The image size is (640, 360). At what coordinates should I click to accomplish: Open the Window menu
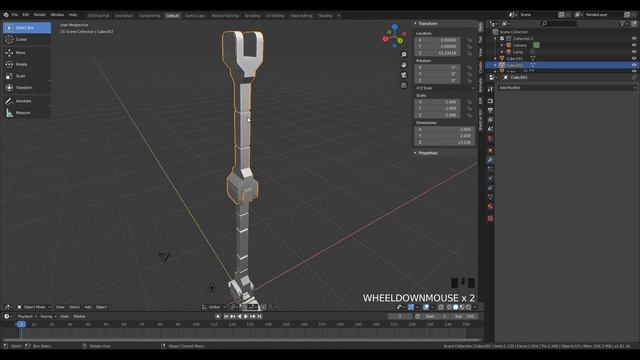[x=57, y=15]
